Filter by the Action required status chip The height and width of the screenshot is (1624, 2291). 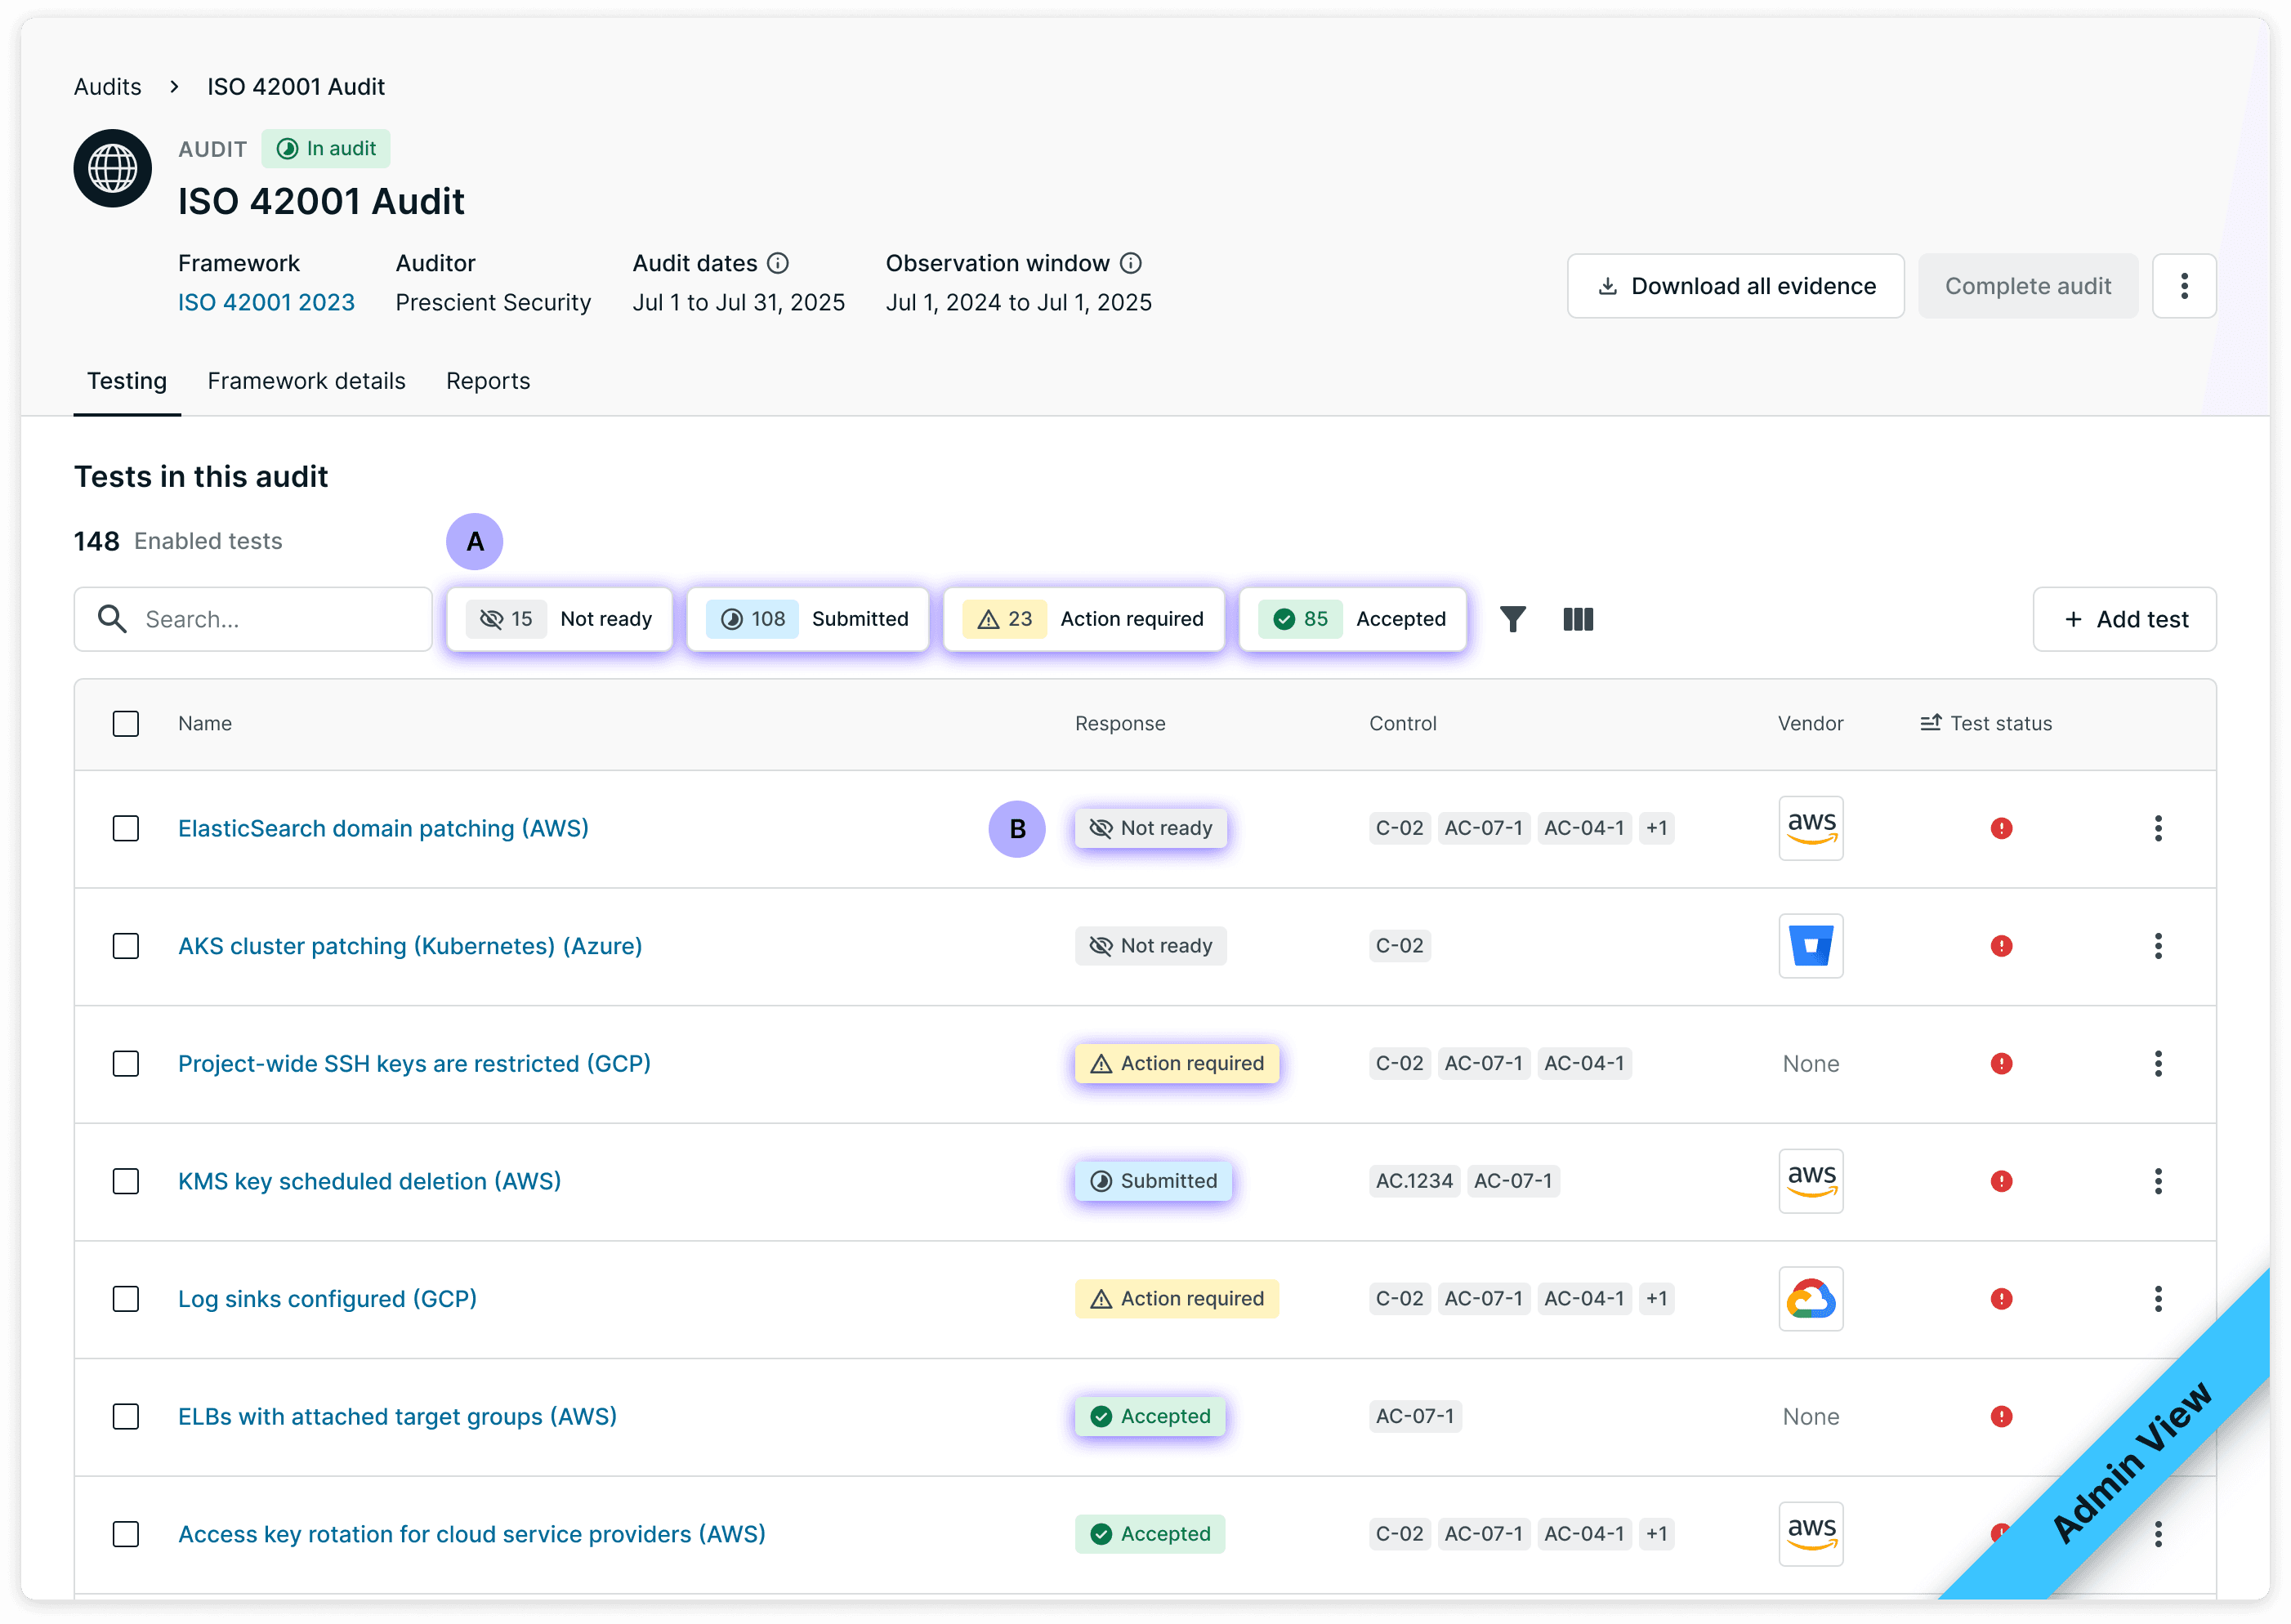click(x=1083, y=619)
